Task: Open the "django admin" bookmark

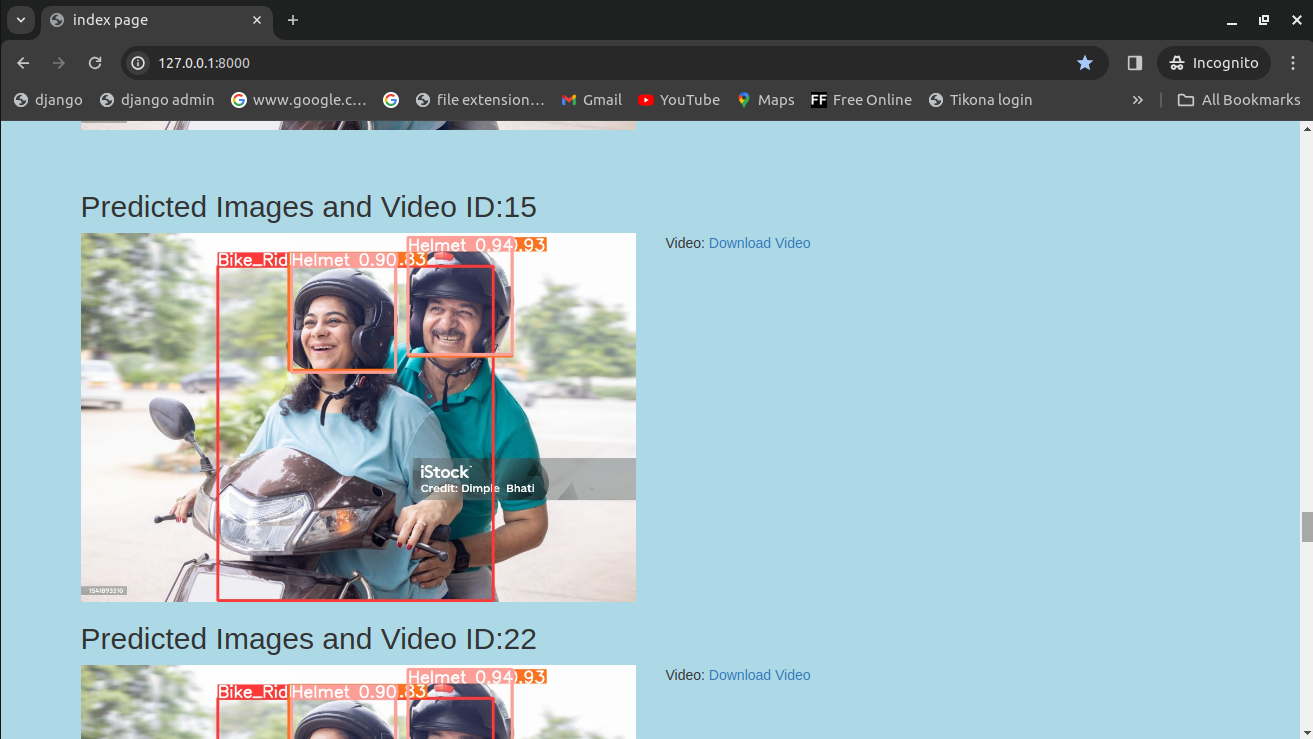Action: [157, 100]
